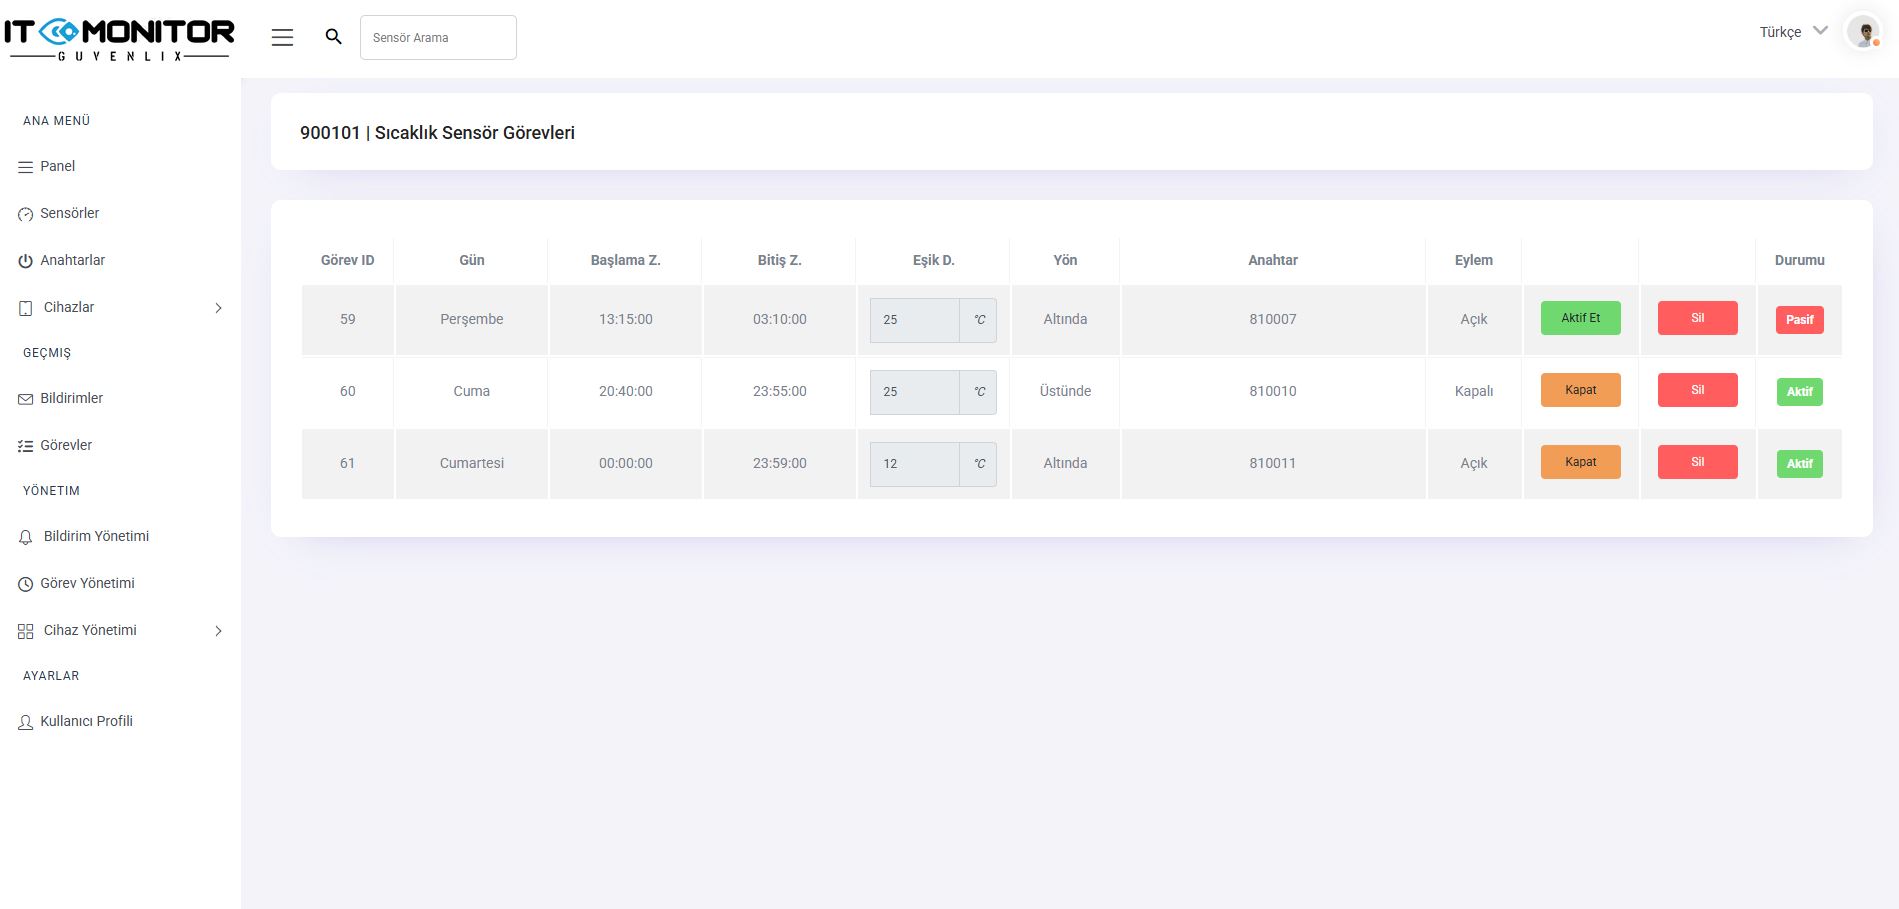This screenshot has height=909, width=1899.
Task: Focus the Sensör Arama search field
Action: [438, 38]
